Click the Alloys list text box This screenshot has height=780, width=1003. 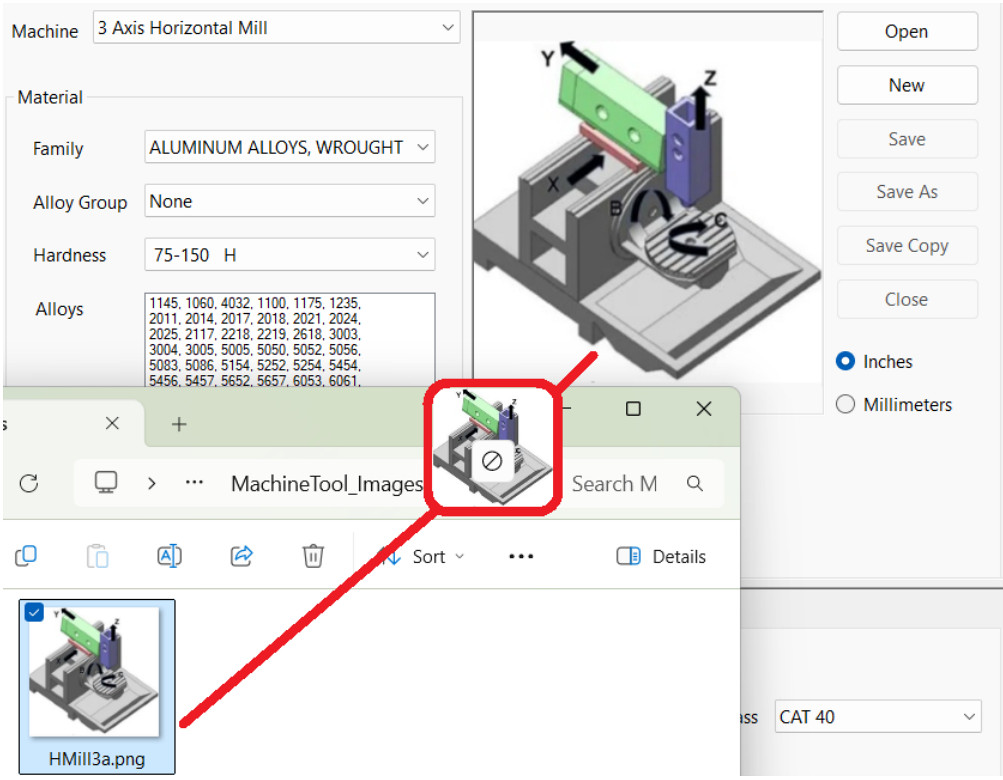tap(290, 340)
